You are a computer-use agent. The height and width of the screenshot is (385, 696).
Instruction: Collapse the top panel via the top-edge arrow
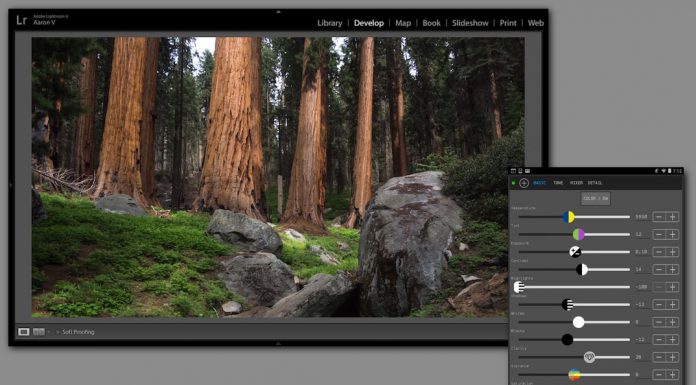[278, 12]
